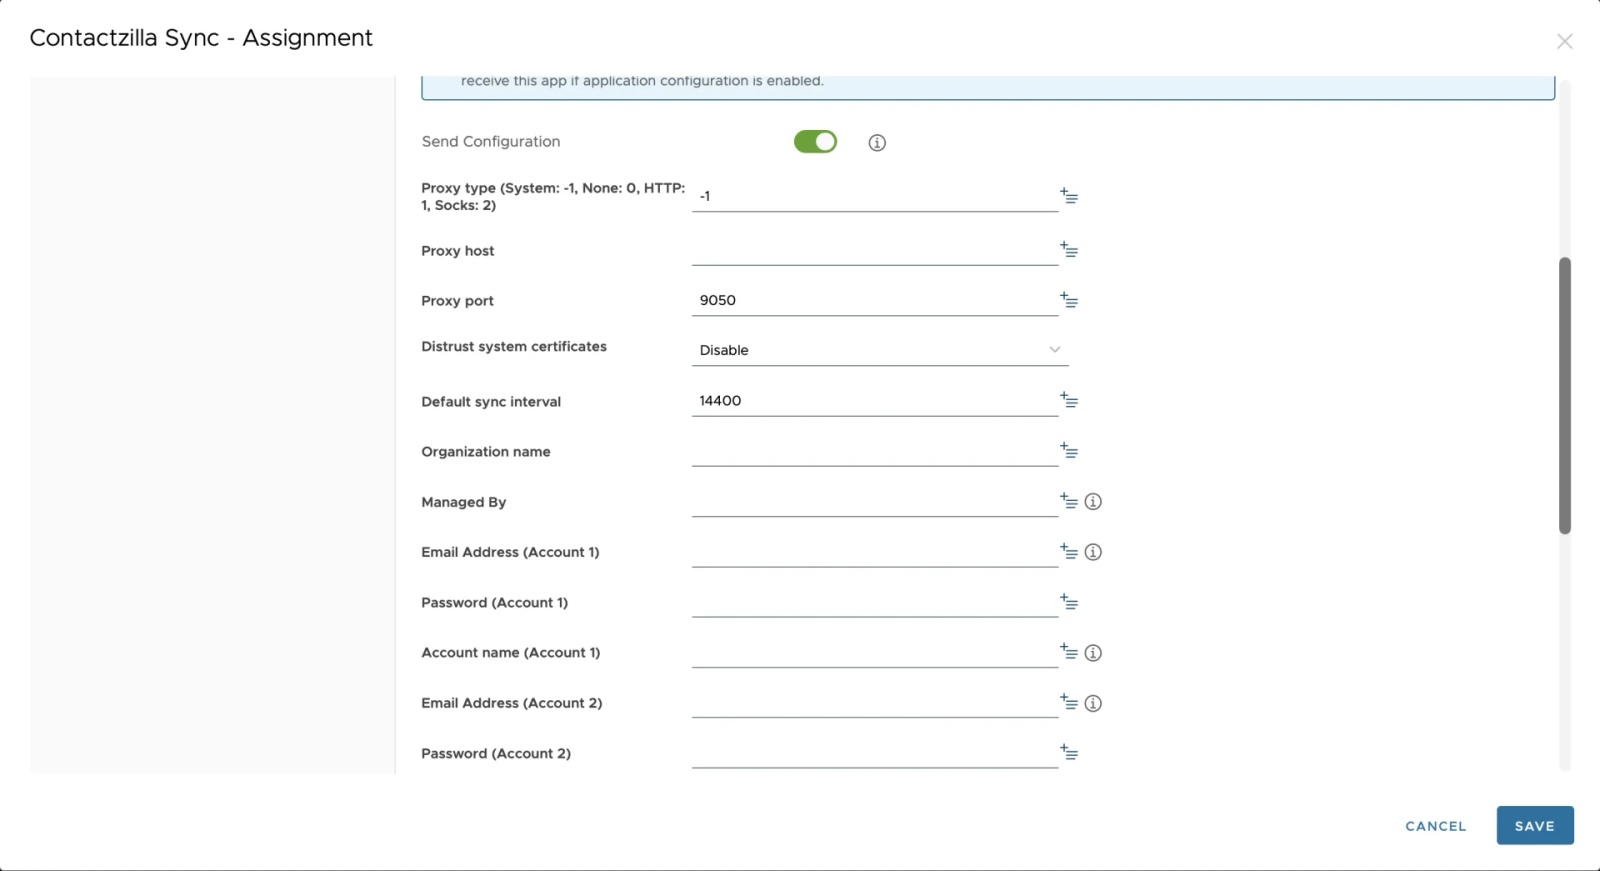
Task: Focus the Organization name field
Action: pos(875,451)
